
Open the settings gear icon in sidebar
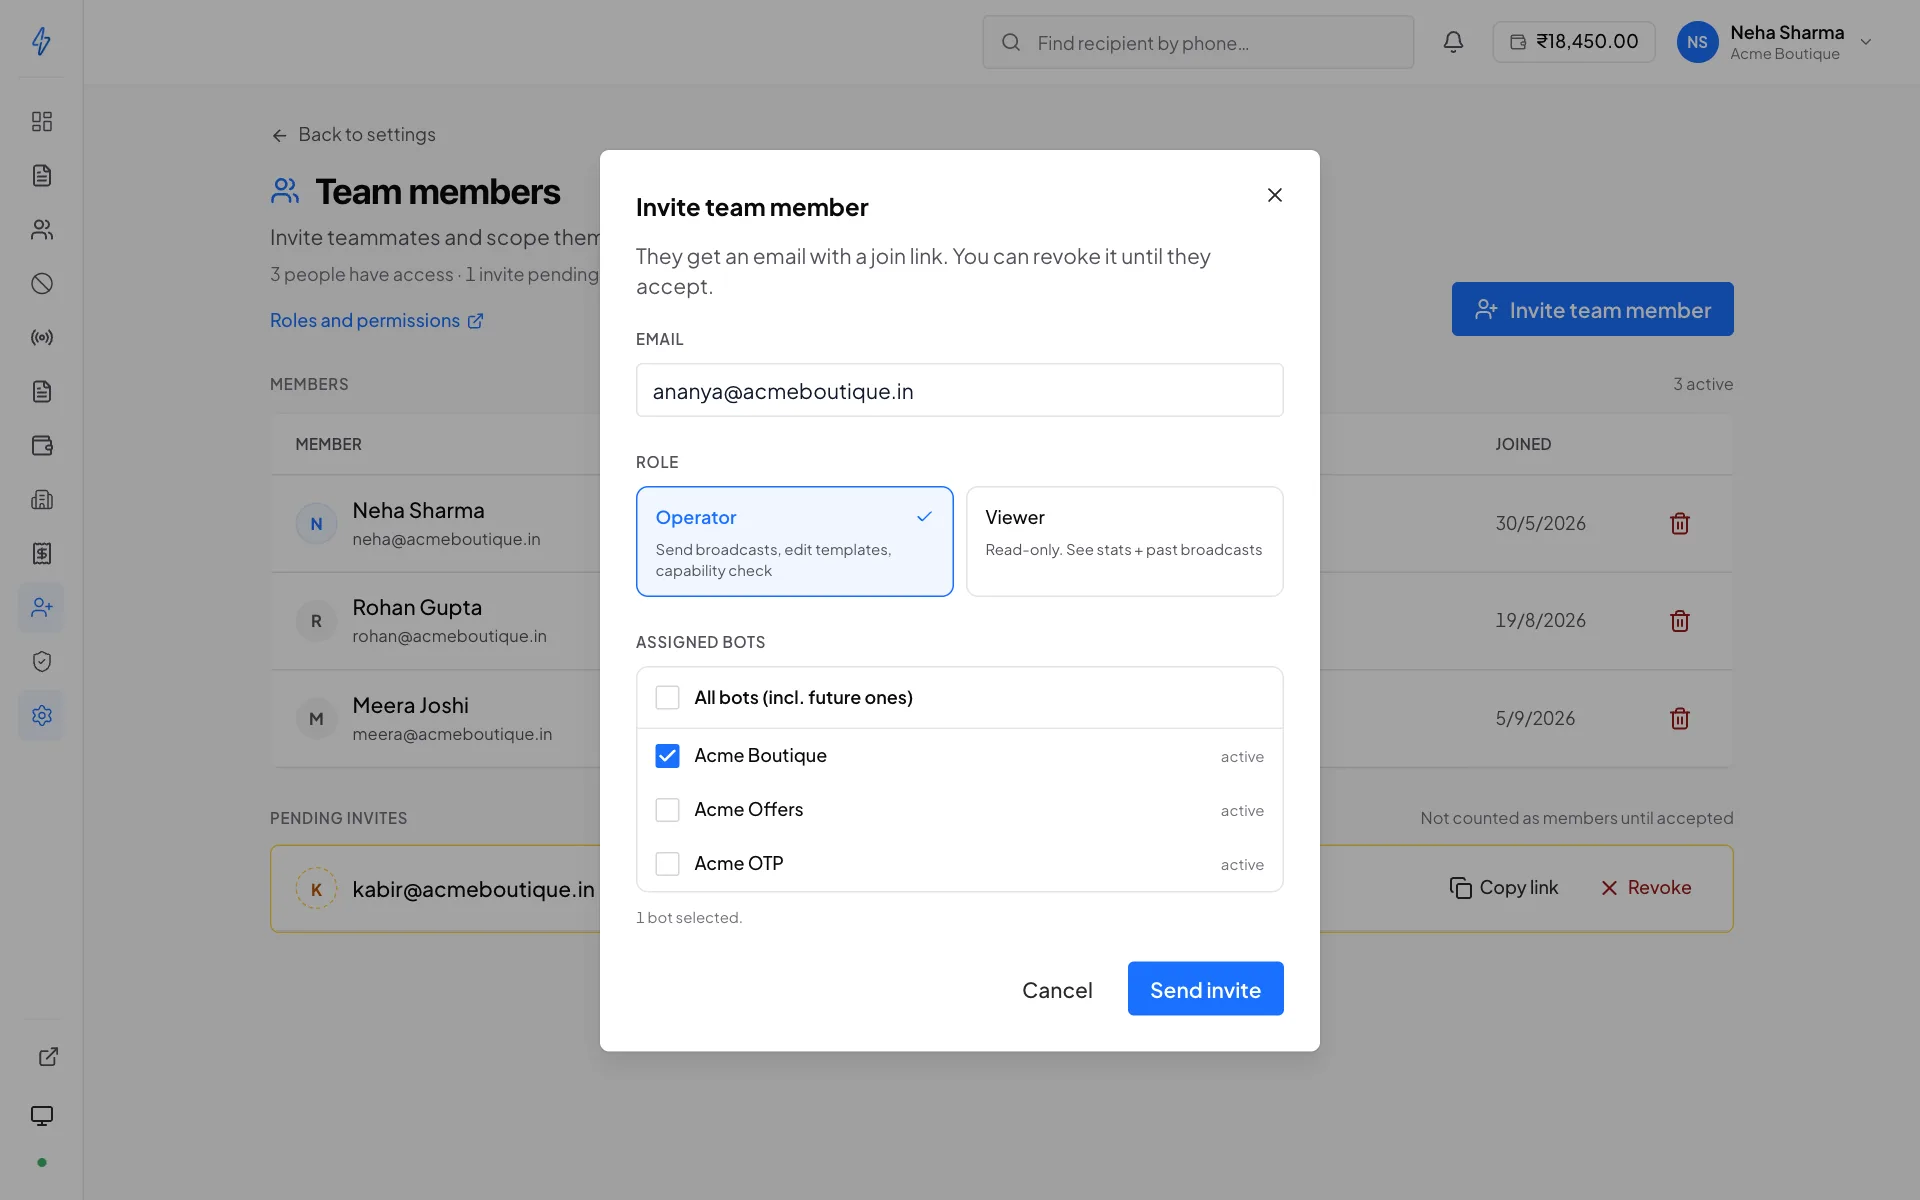pyautogui.click(x=41, y=716)
